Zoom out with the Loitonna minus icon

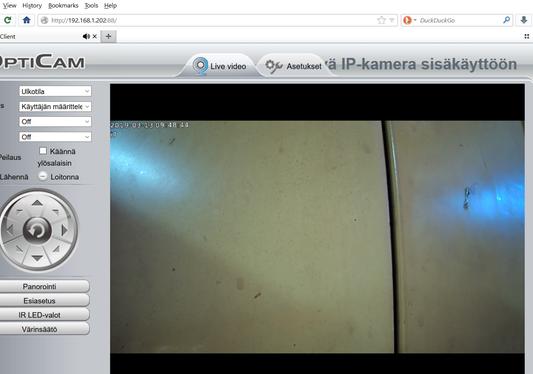tap(42, 176)
